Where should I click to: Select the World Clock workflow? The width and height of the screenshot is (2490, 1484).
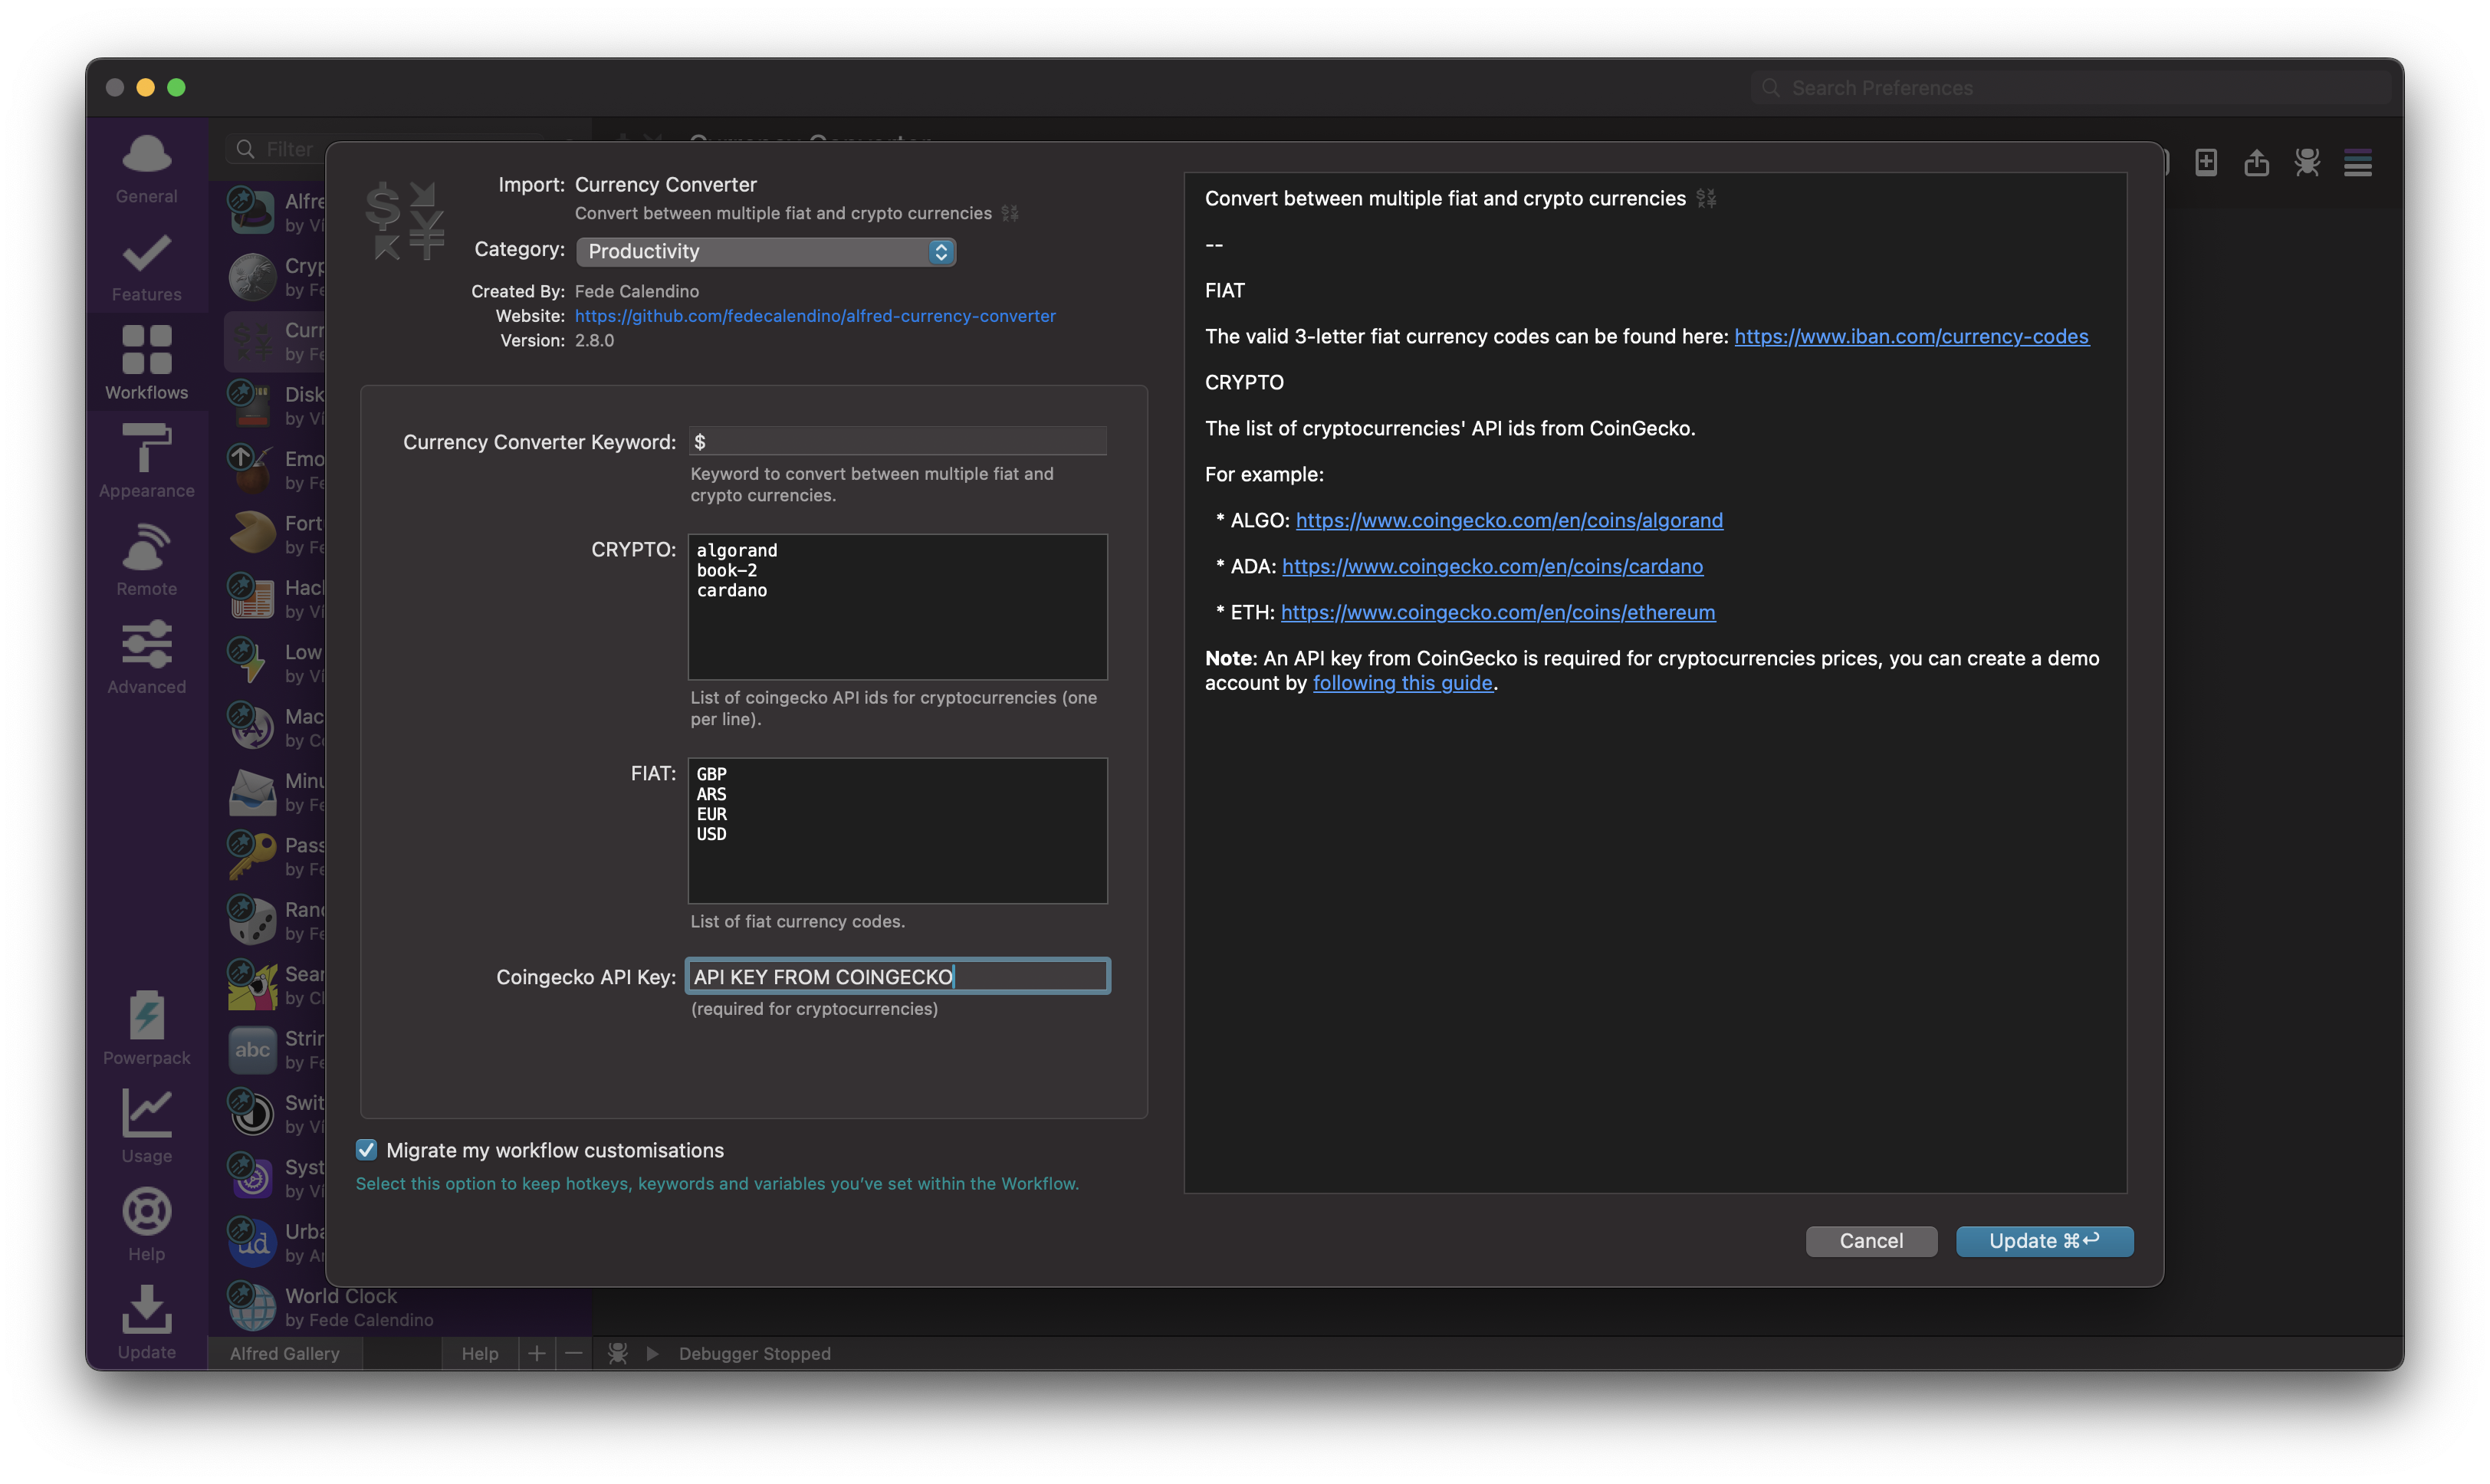(x=400, y=1307)
